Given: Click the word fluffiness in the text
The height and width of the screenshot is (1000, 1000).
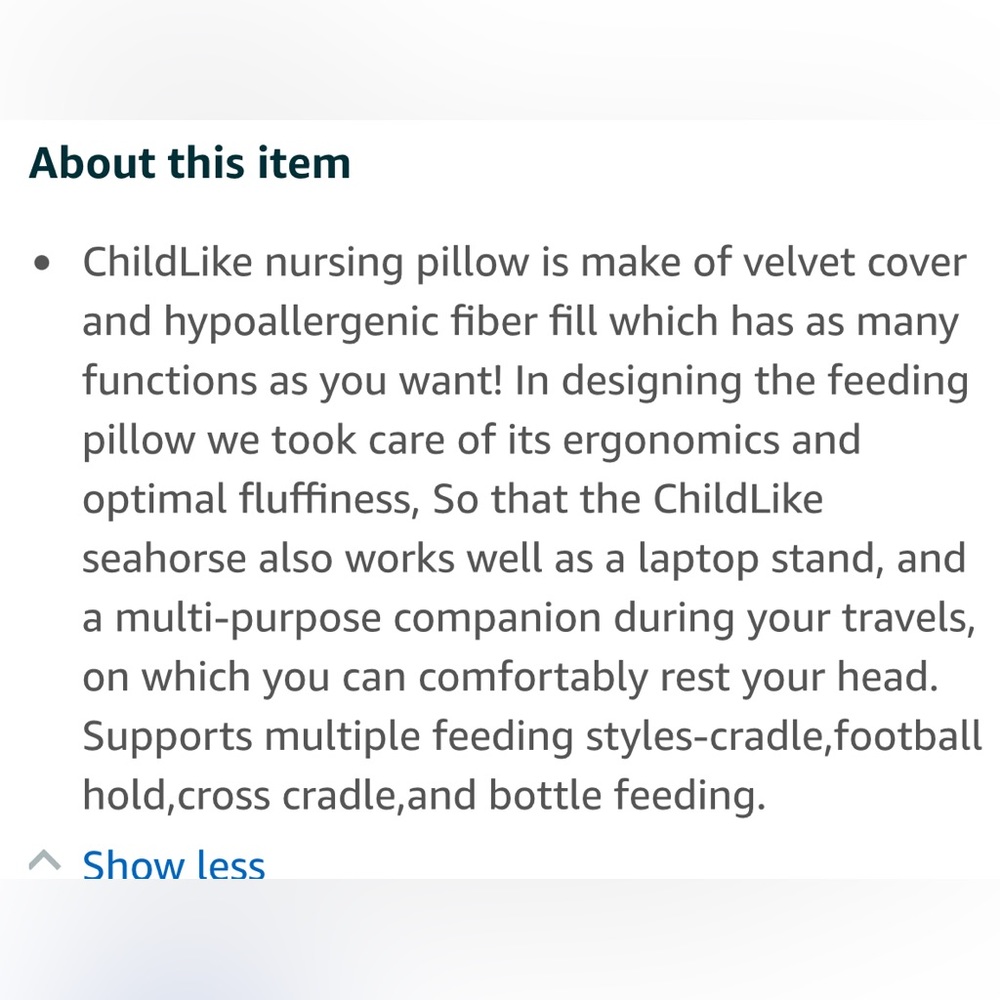Looking at the screenshot, I should (x=329, y=499).
